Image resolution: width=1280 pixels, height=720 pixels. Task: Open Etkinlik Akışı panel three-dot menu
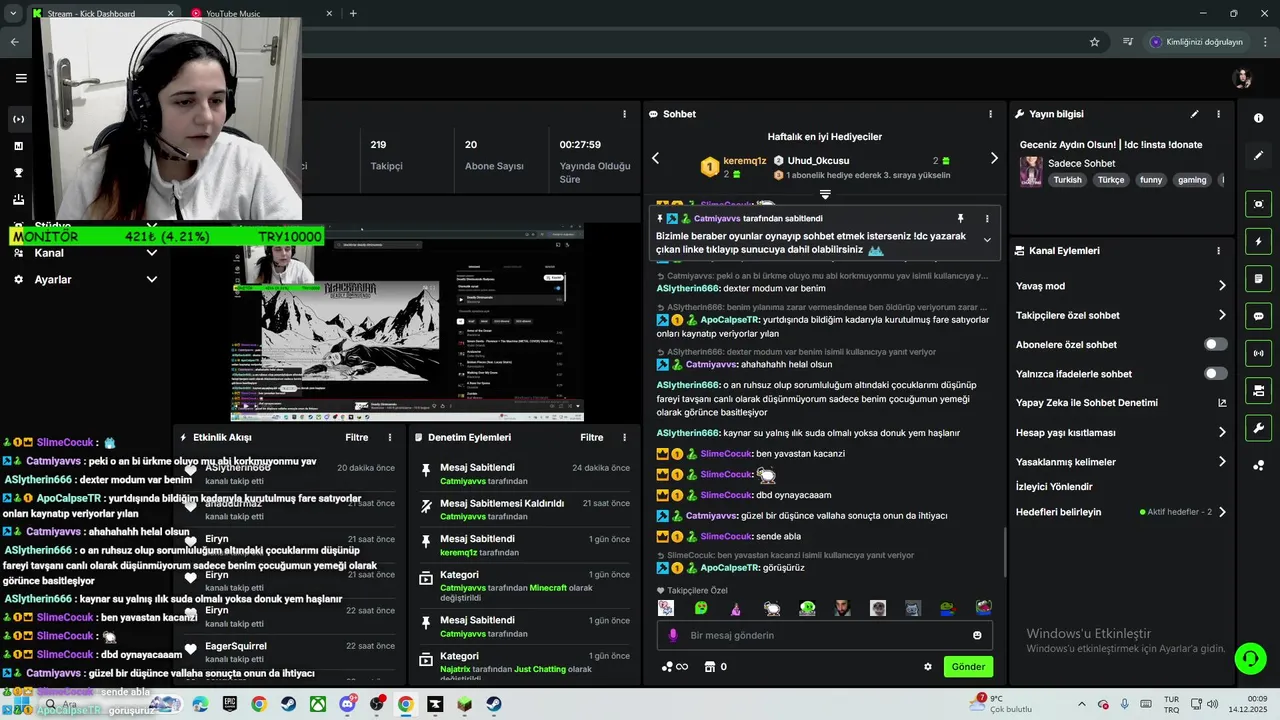(x=390, y=437)
